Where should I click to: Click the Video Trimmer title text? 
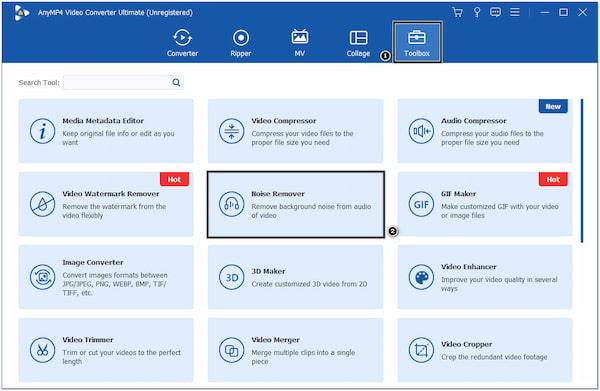(88, 340)
